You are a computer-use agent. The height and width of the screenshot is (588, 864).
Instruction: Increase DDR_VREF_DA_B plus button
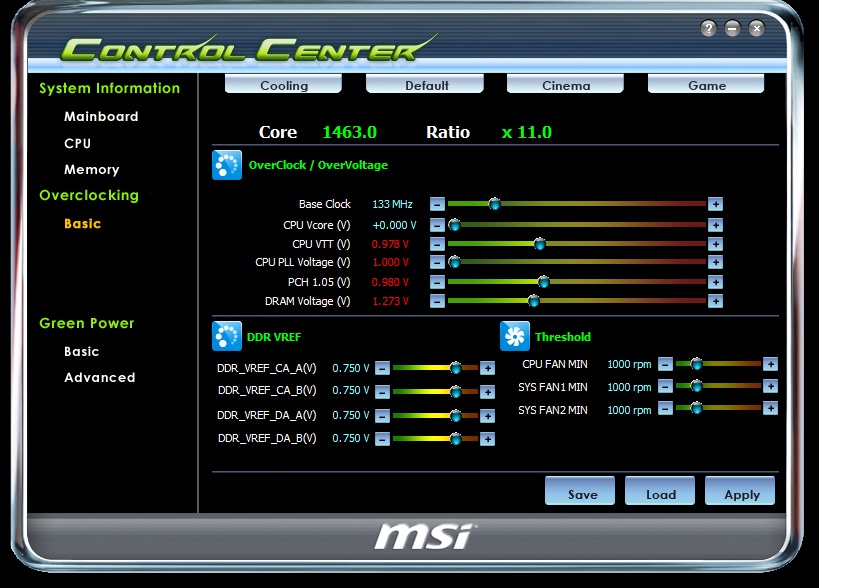(x=487, y=439)
